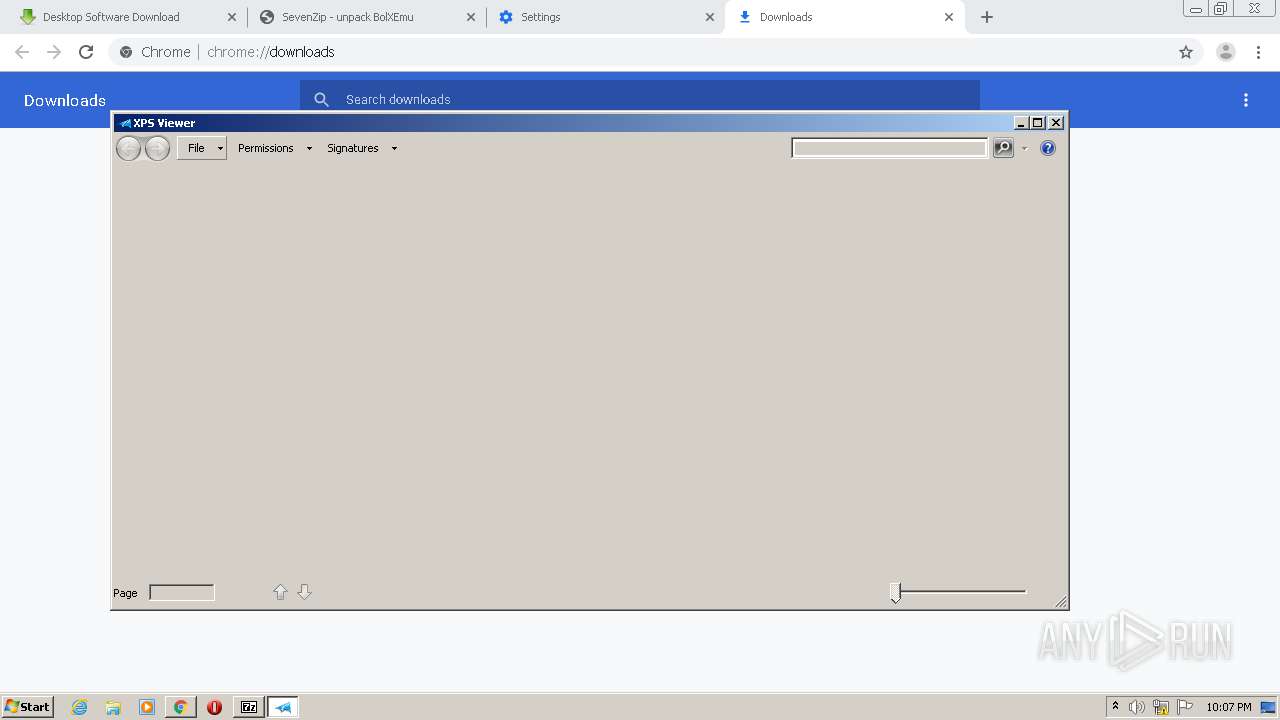Screen dimensions: 1280x720
Task: Minimize the XPS Viewer window
Action: pos(1021,123)
